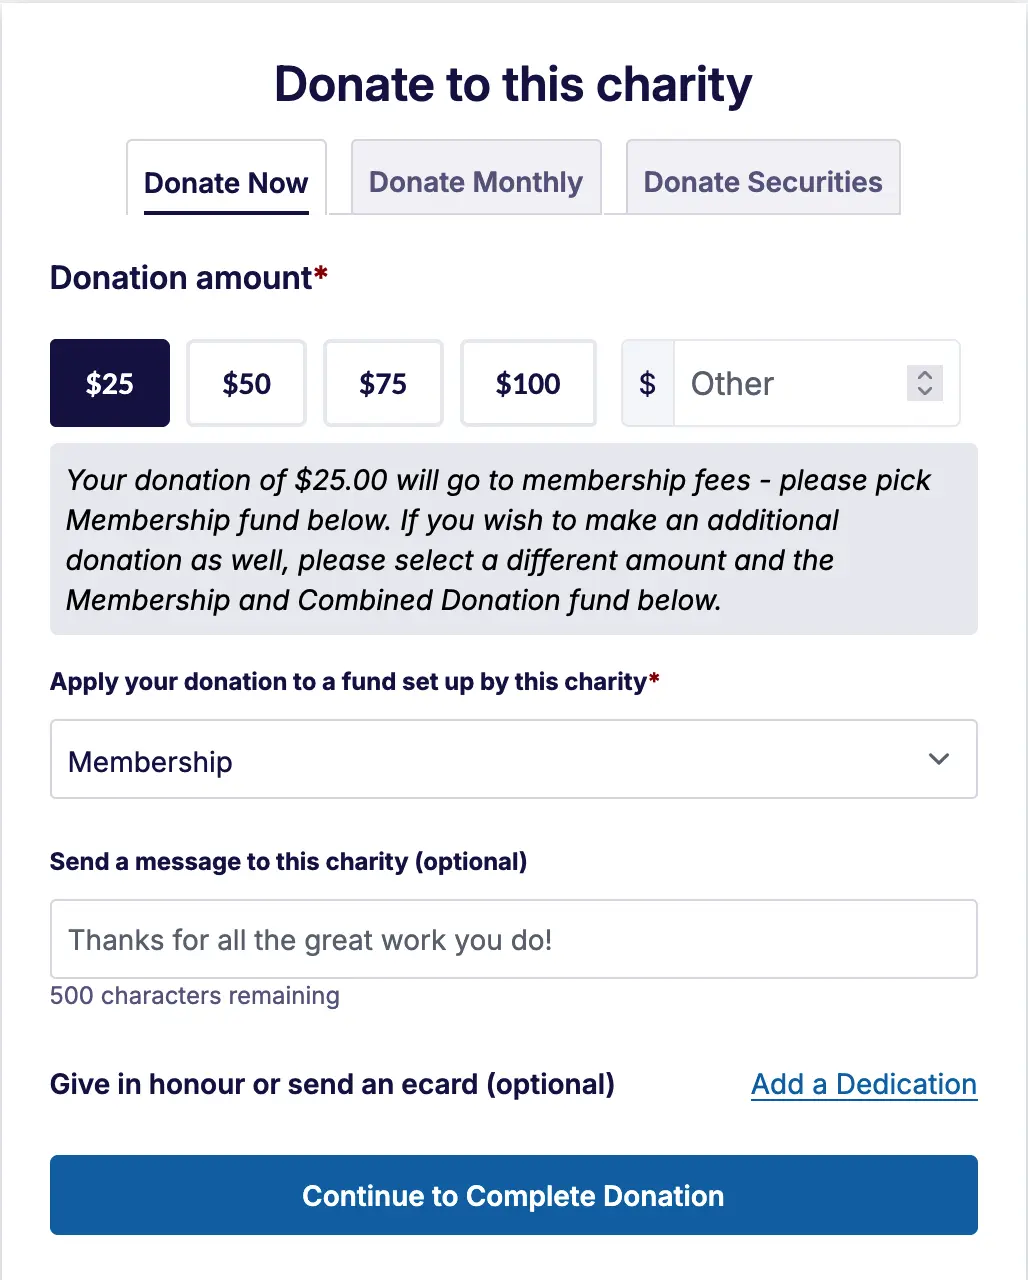Viewport: 1028px width, 1280px height.
Task: Open the Membership fund dropdown
Action: 513,760
